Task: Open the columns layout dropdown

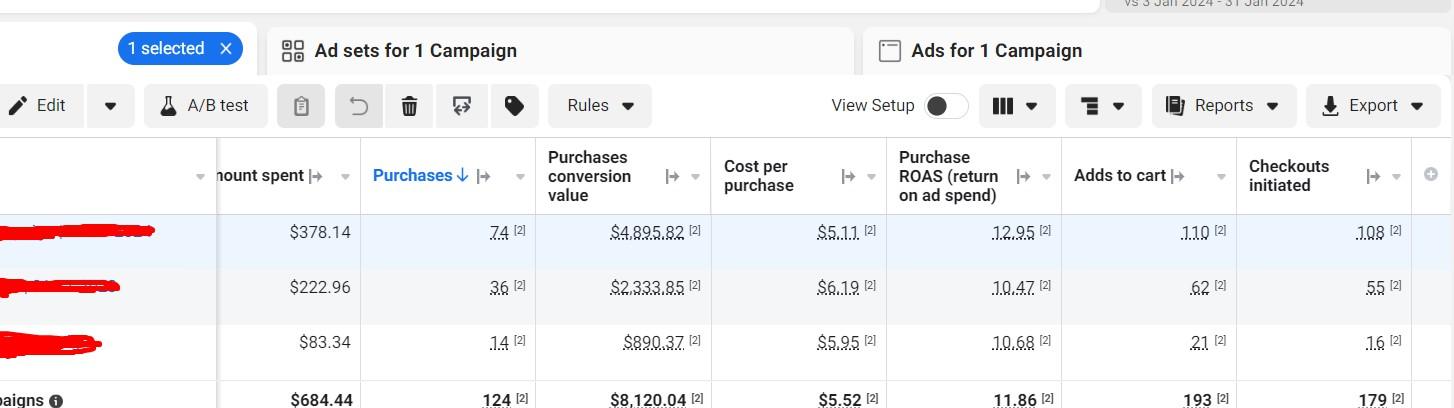Action: pyautogui.click(x=1016, y=106)
